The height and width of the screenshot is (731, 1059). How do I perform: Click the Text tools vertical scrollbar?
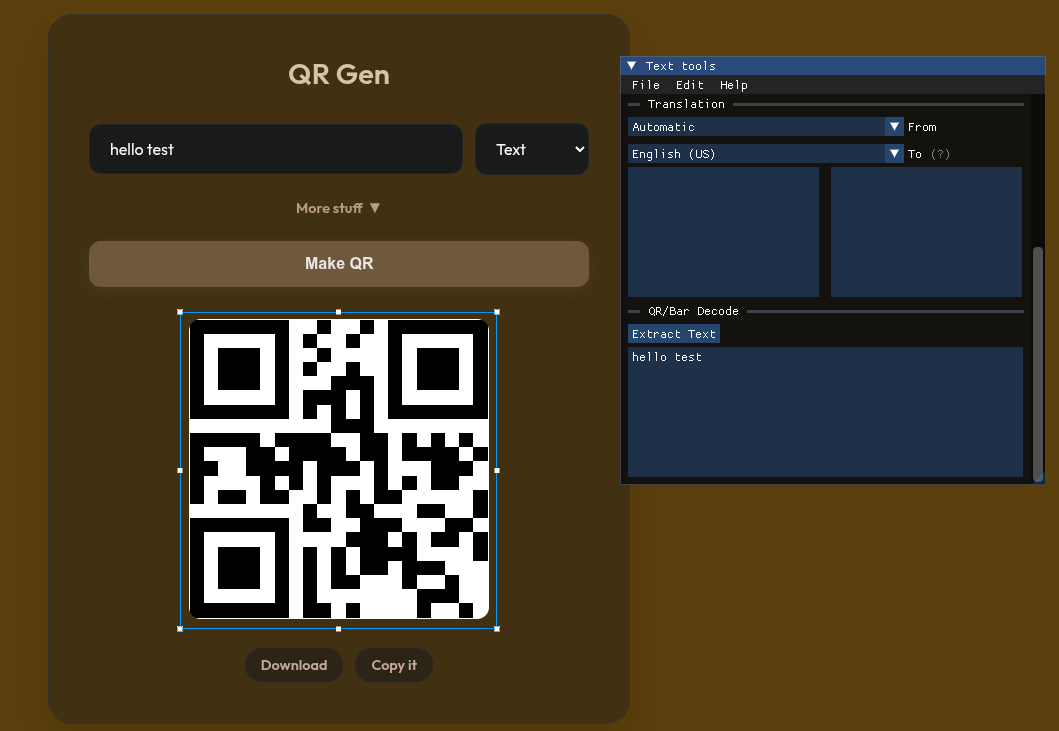click(1037, 360)
